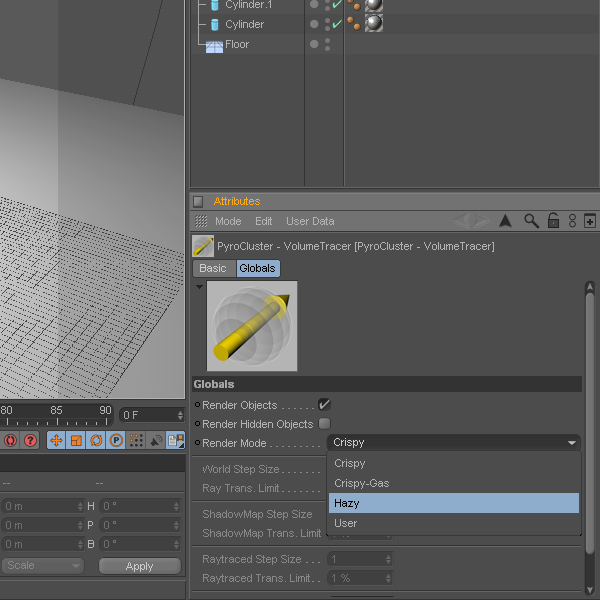Toggle the point-level animation dots icon

coord(136,440)
